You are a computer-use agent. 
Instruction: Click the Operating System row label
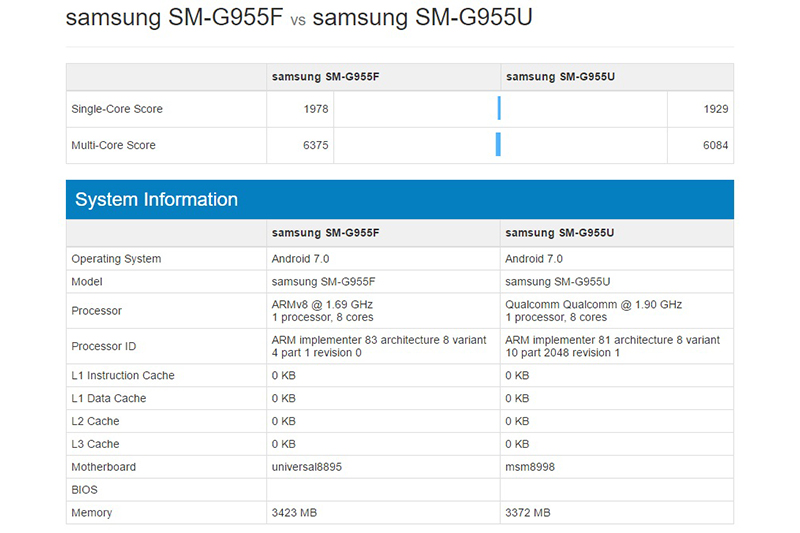click(x=116, y=259)
